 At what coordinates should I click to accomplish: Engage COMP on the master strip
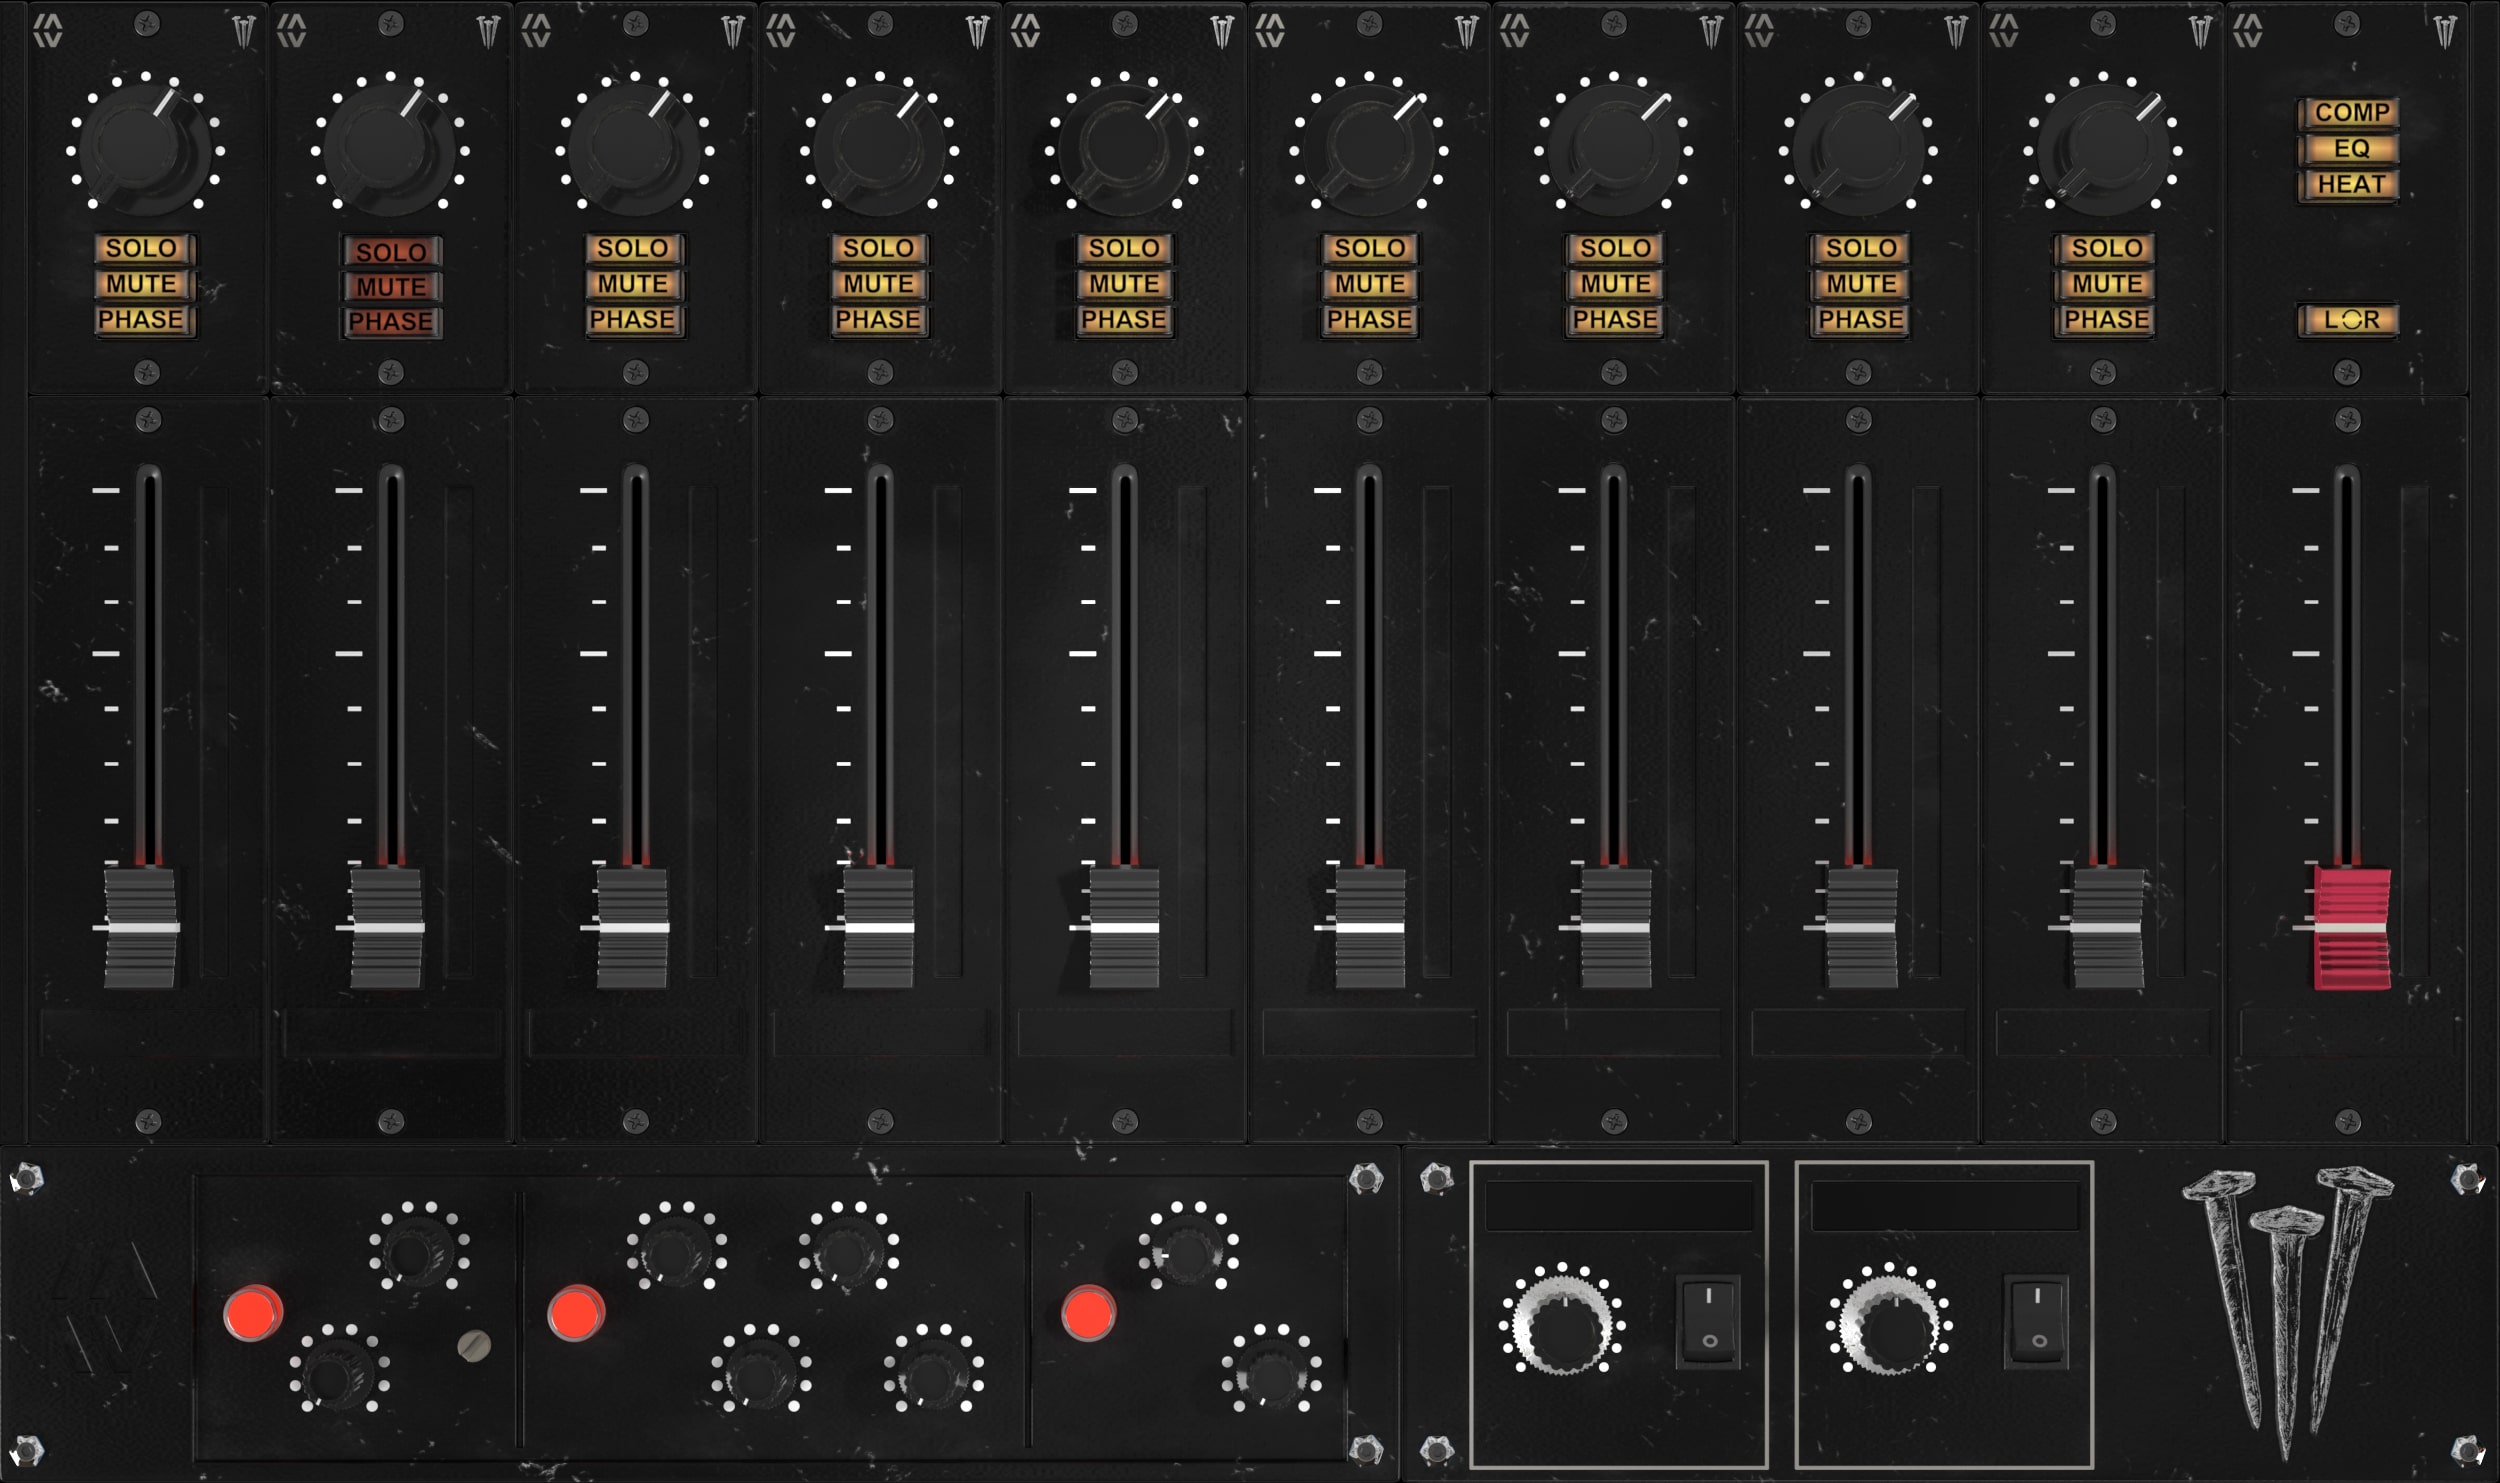point(2347,113)
